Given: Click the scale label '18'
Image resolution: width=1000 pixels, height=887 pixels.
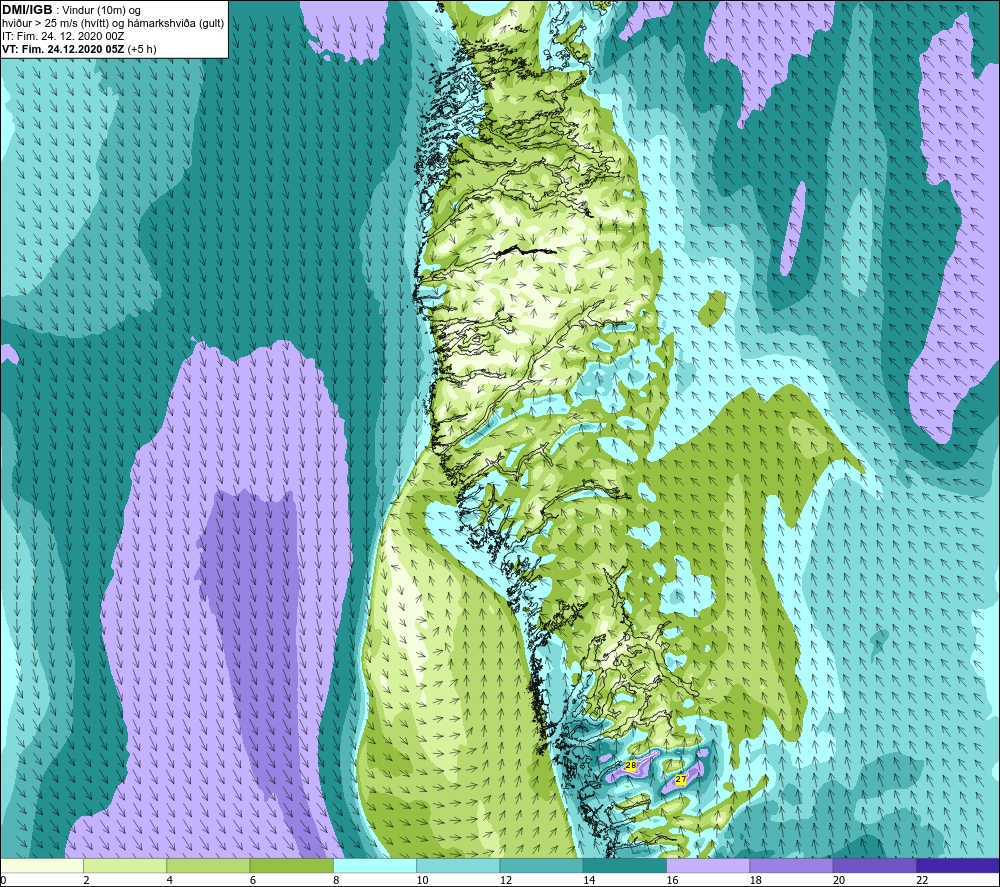Looking at the screenshot, I should pyautogui.click(x=756, y=880).
